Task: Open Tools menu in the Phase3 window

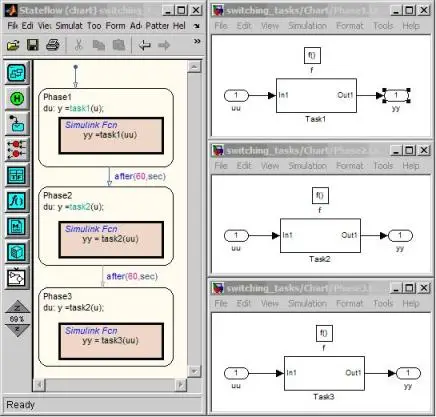Action: click(x=383, y=303)
